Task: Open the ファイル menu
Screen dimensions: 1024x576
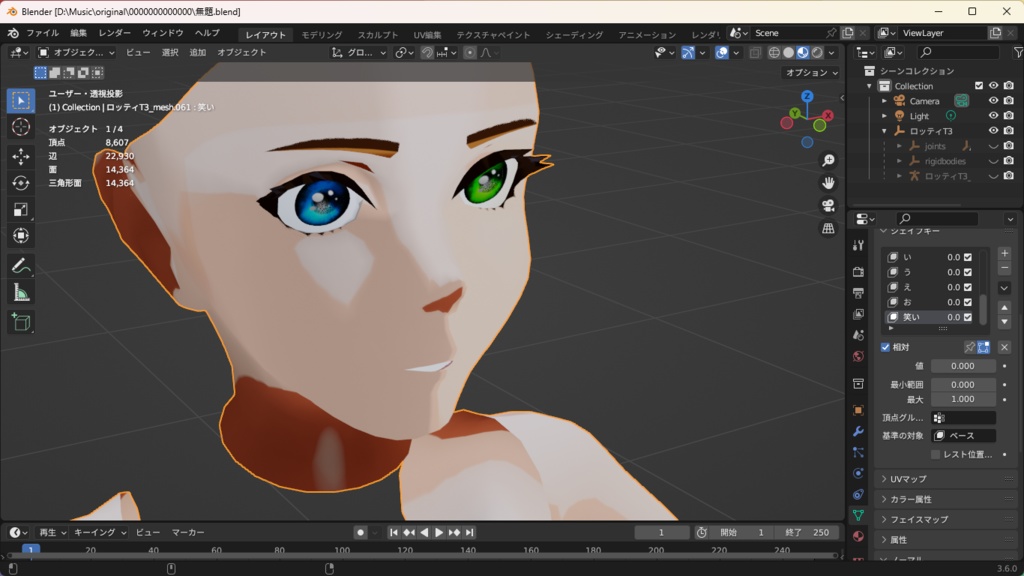Action: pyautogui.click(x=42, y=33)
